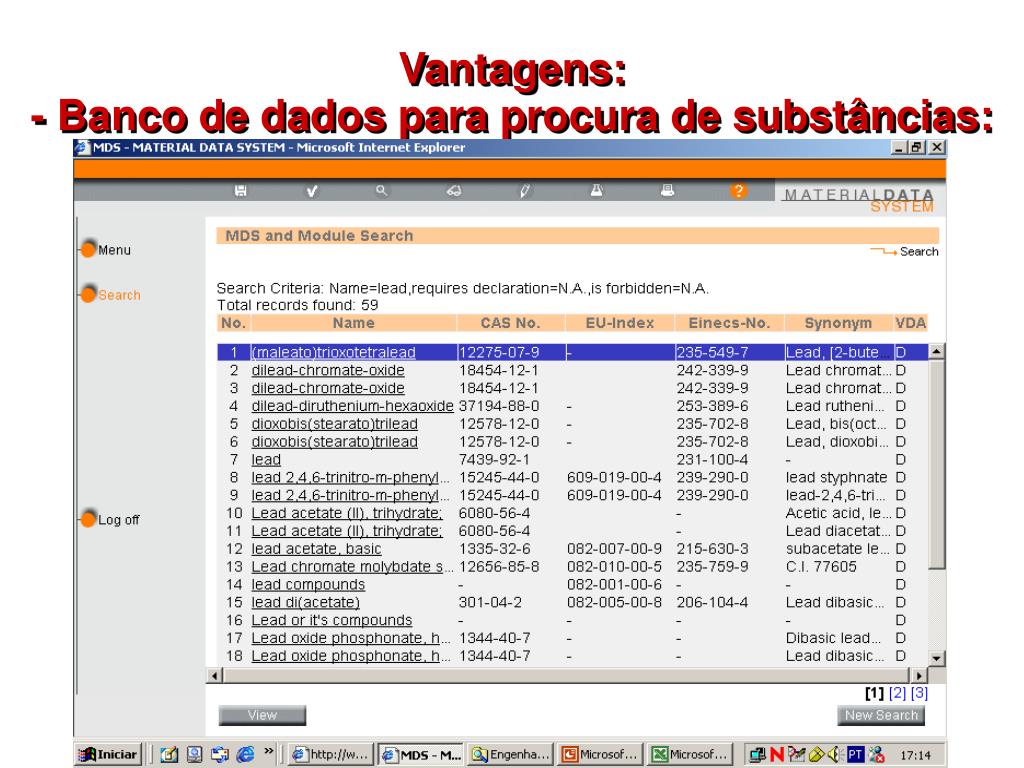Viewport: 1024px width, 768px height.
Task: Click the notepad quick launch icon on taskbar
Action: pyautogui.click(x=169, y=754)
